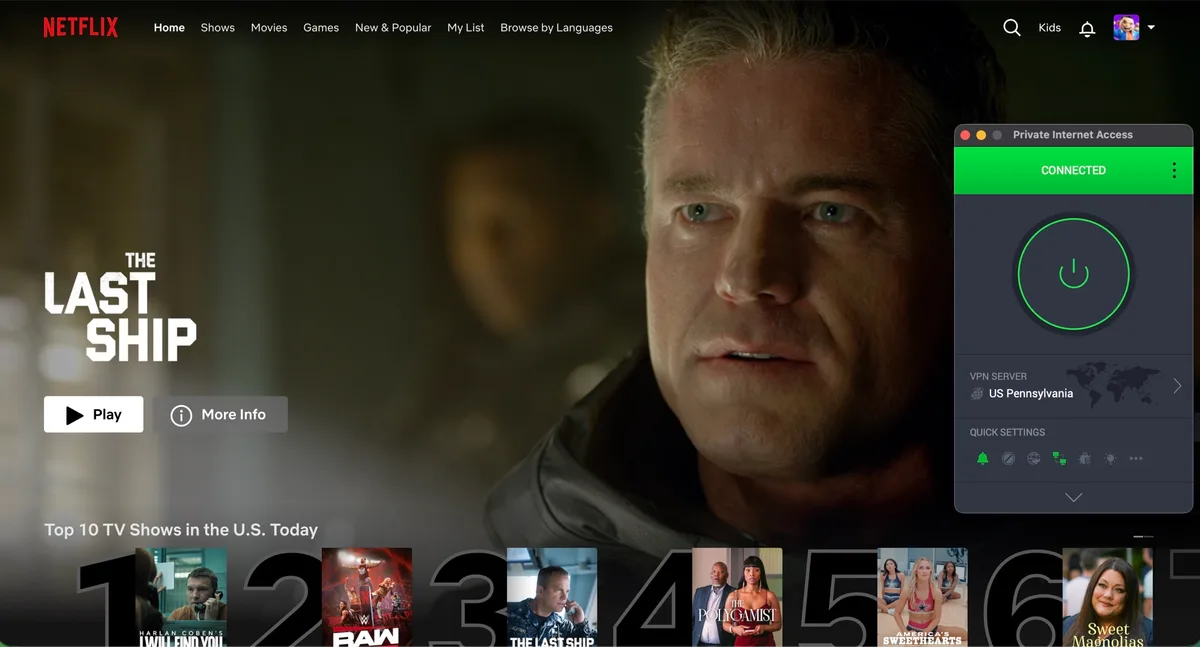Click the Top 10 row page indicator
Viewport: 1200px width, 647px height.
pyautogui.click(x=1143, y=537)
